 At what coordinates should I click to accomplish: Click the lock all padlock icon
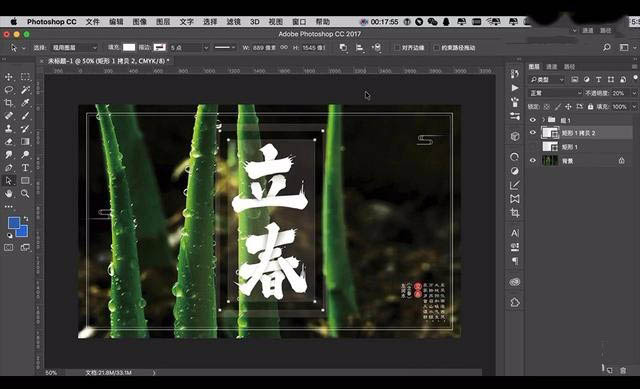click(x=590, y=107)
